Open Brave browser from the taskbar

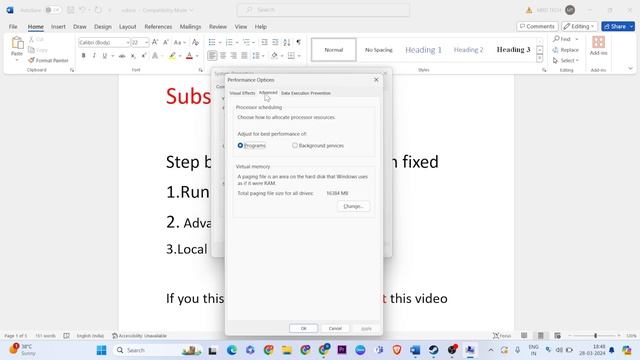[x=397, y=350]
